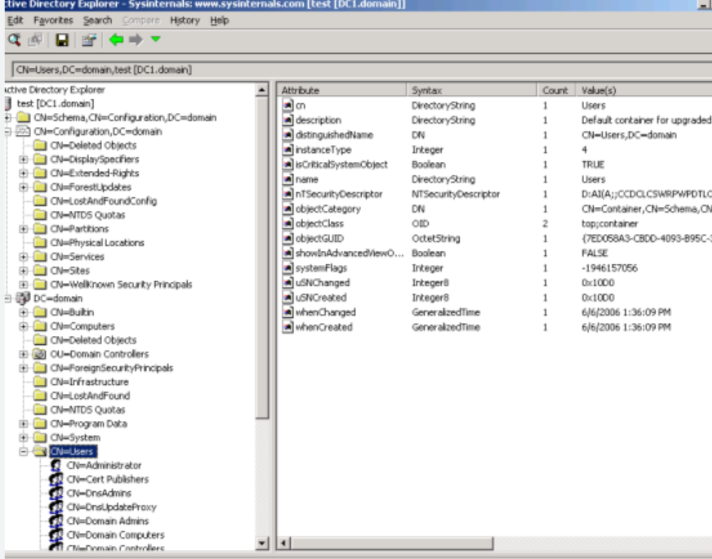Expand the CN=System tree node
This screenshot has height=559, width=712.
pyautogui.click(x=23, y=437)
